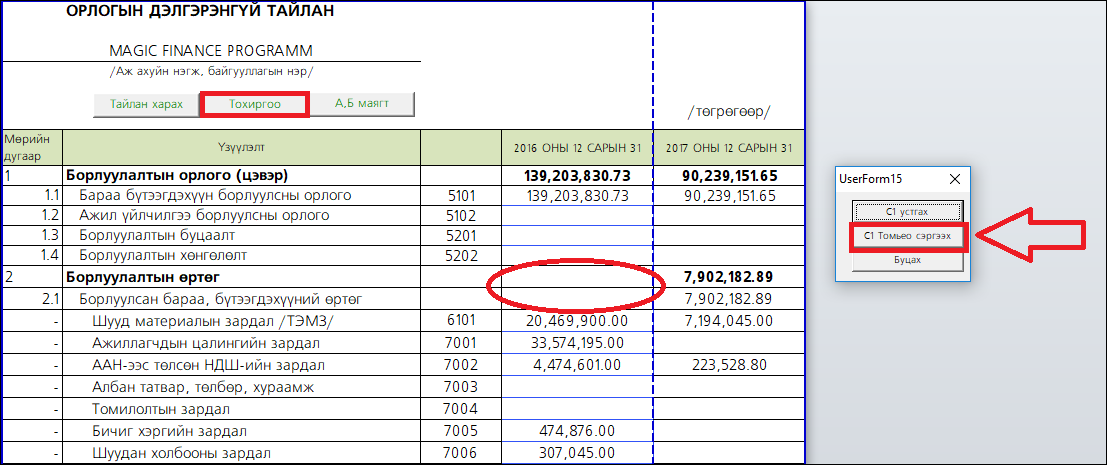Click the 33,574,195.00 salary expense cell
Viewport: 1107px width, 465px height.
point(576,343)
